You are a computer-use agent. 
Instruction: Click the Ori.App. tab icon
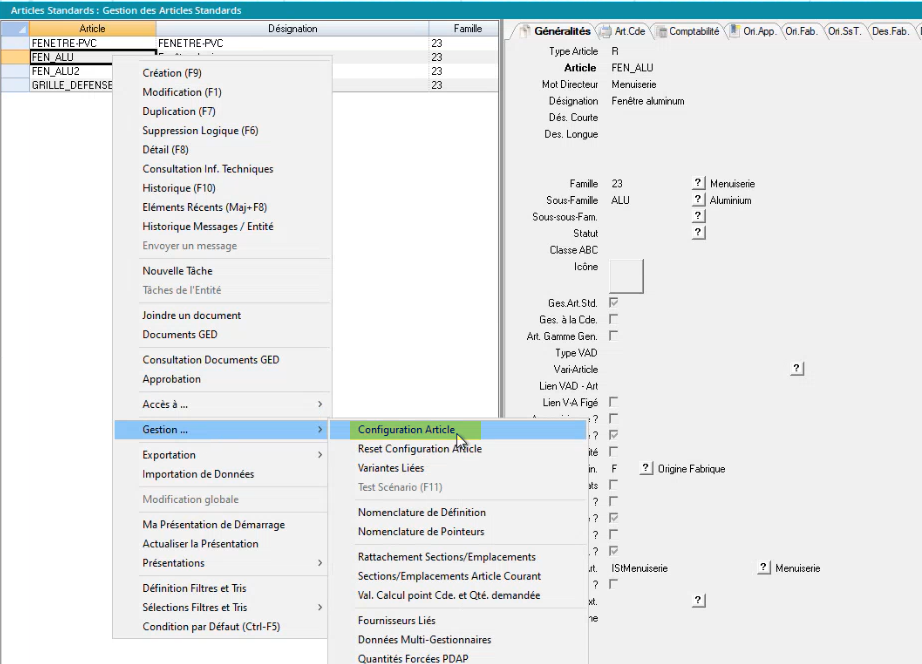pos(734,32)
